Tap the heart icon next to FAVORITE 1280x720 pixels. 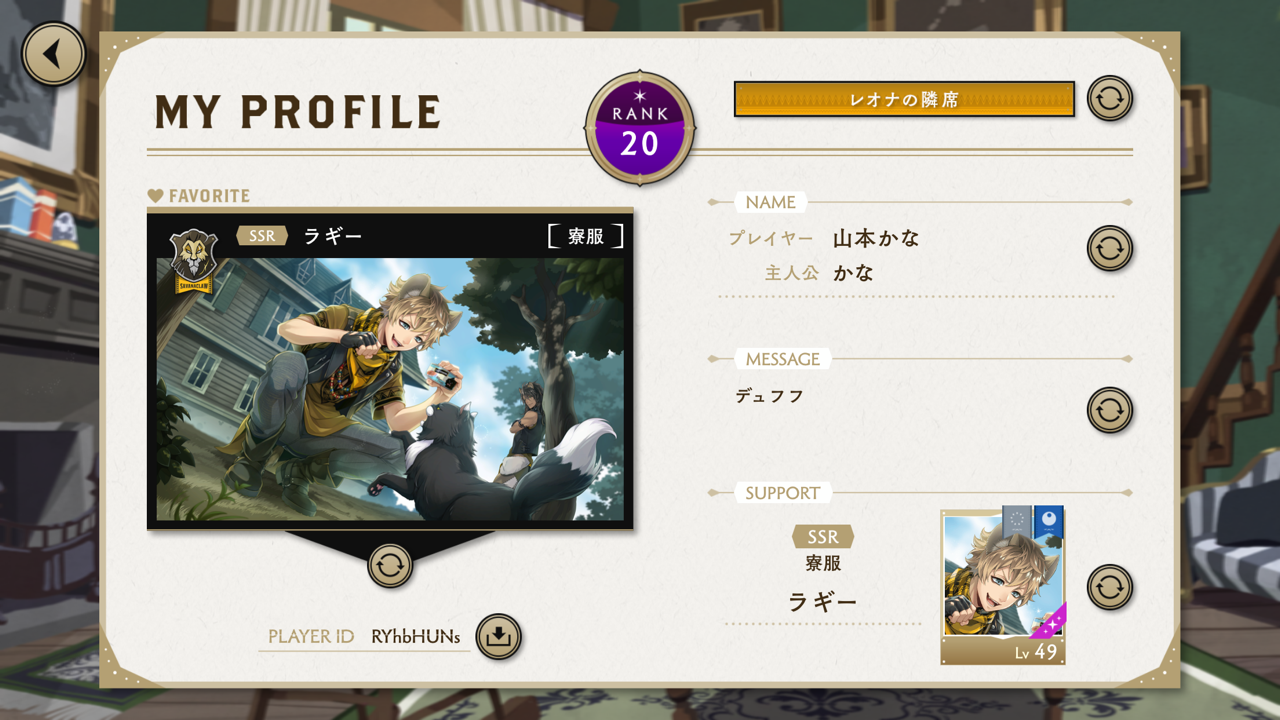(155, 196)
